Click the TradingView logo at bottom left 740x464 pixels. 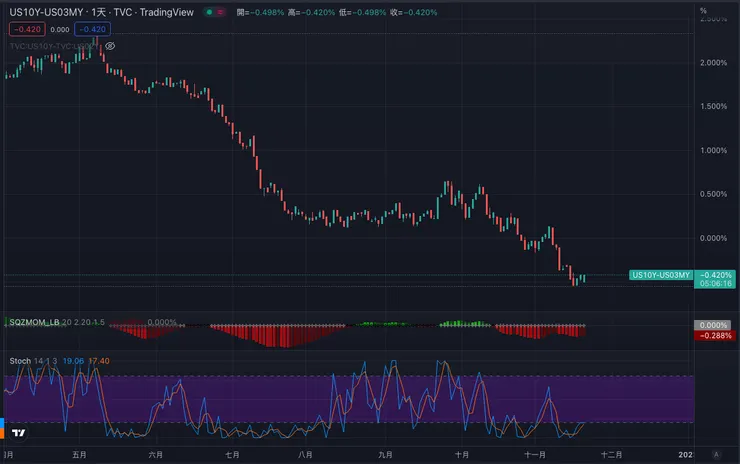coord(18,432)
